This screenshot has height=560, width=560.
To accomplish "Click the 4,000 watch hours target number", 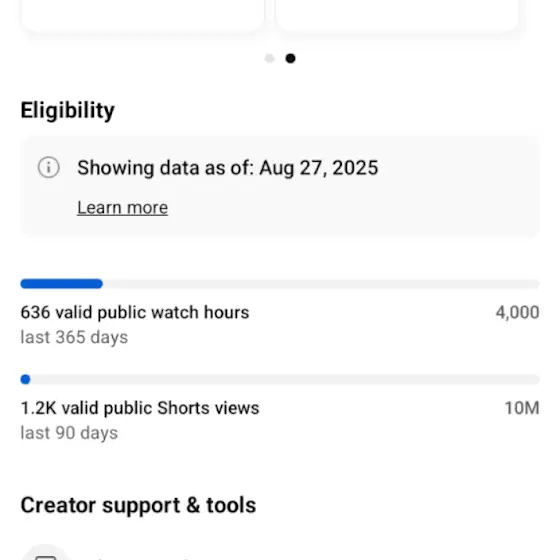I will [518, 312].
